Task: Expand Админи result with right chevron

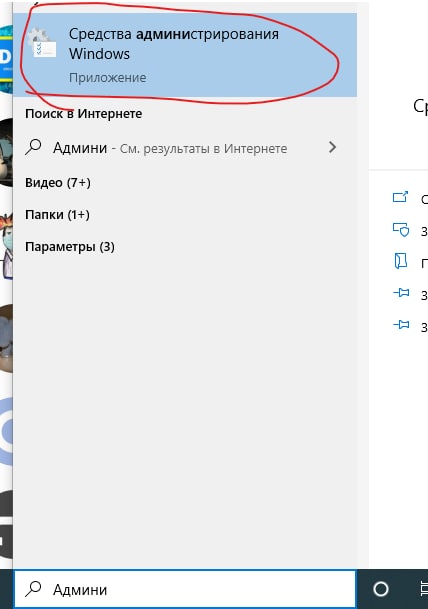Action: click(x=332, y=147)
